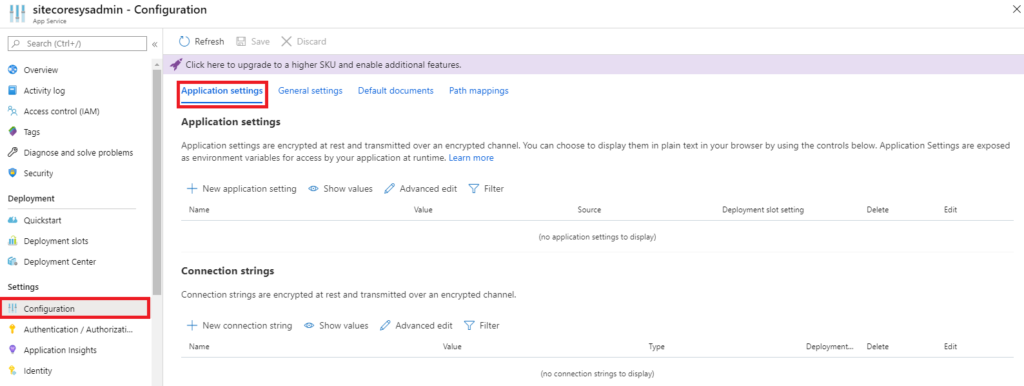Click the Save toolbar button
The width and height of the screenshot is (1024, 386).
253,41
